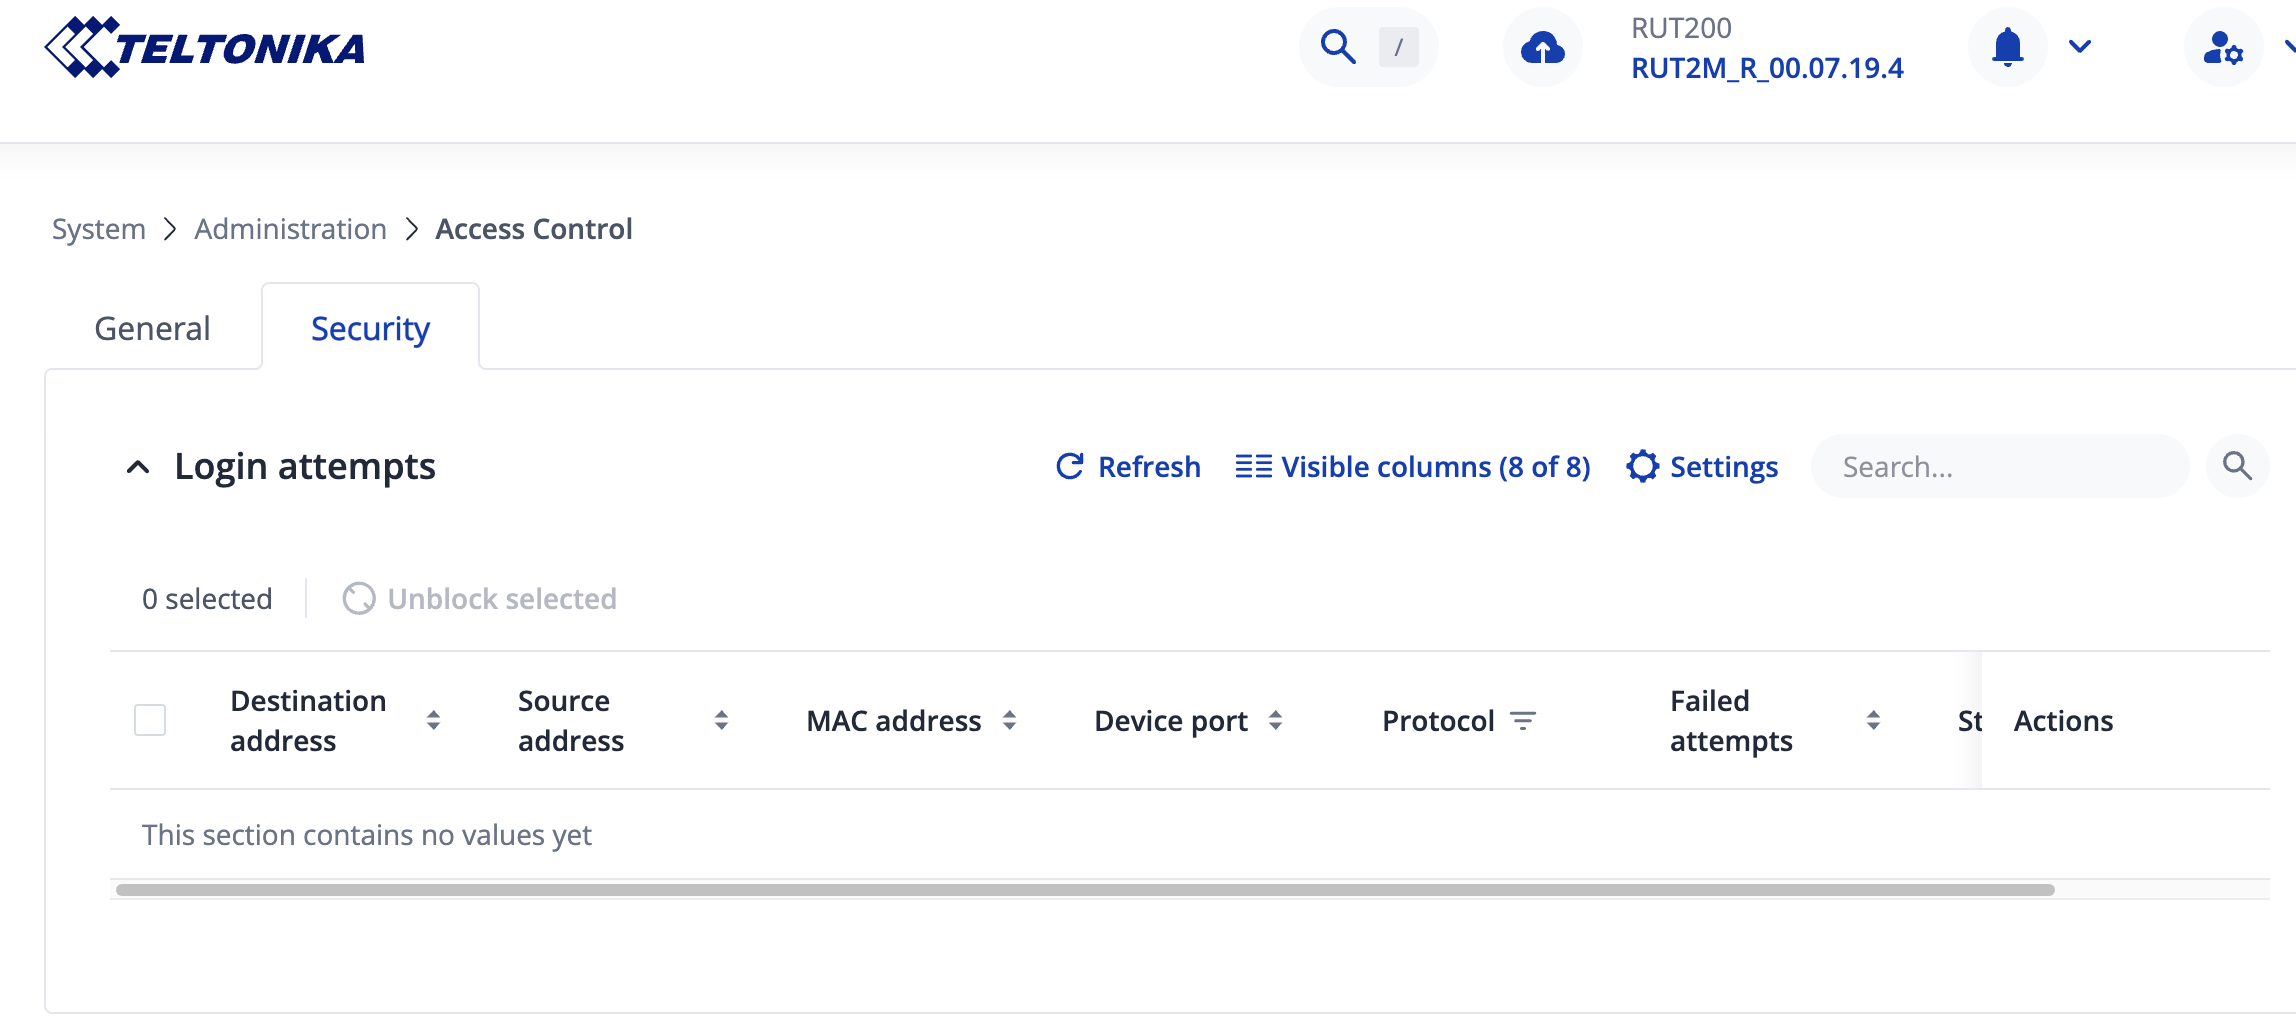Sort by MAC address column

tap(1009, 720)
